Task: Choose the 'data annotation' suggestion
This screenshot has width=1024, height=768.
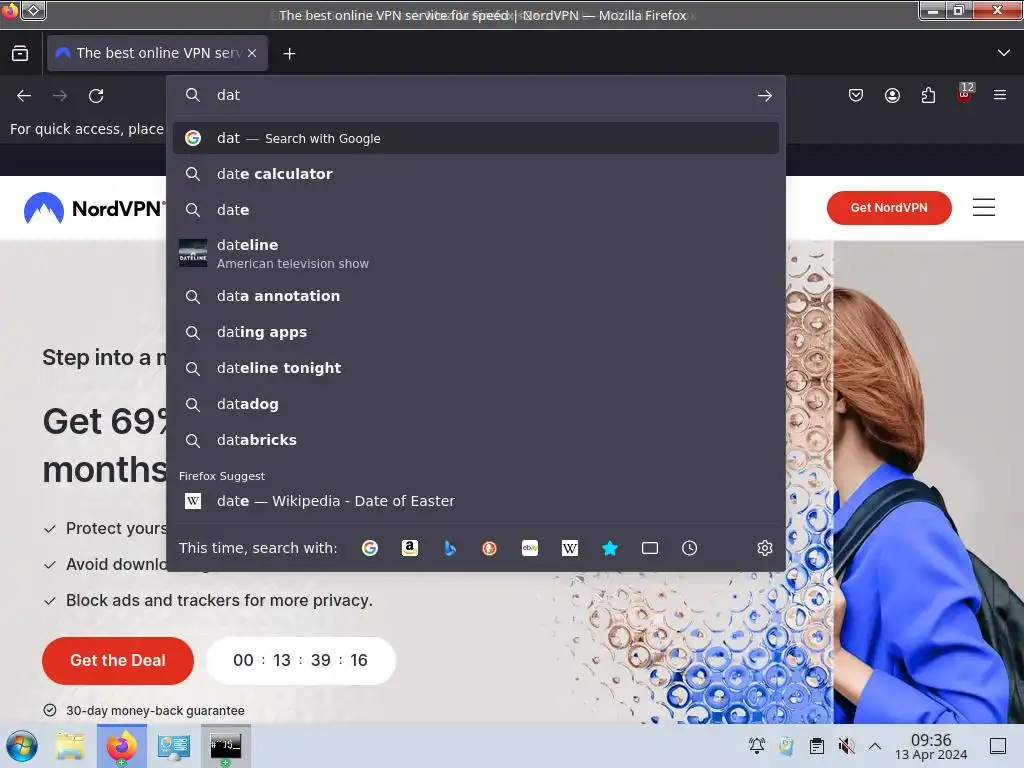Action: pyautogui.click(x=475, y=296)
